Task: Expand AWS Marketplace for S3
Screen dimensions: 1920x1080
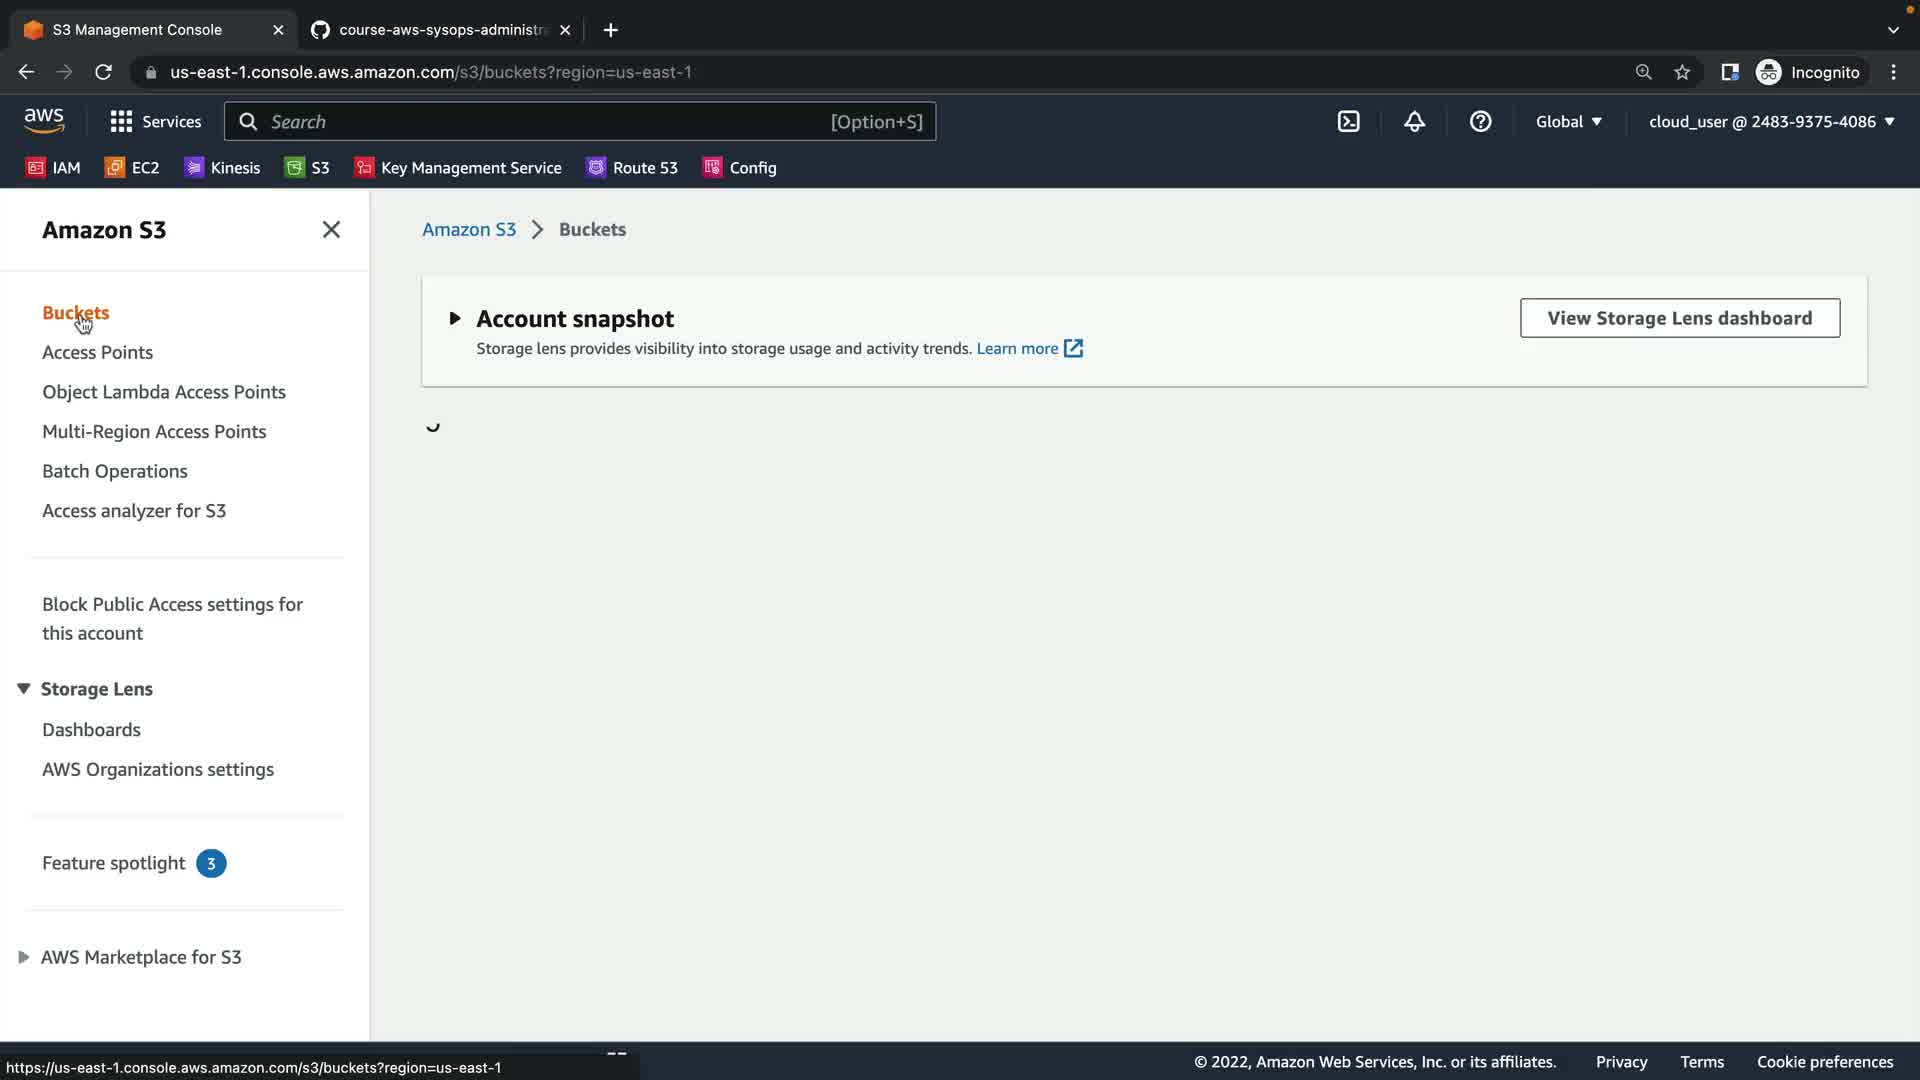Action: point(24,957)
